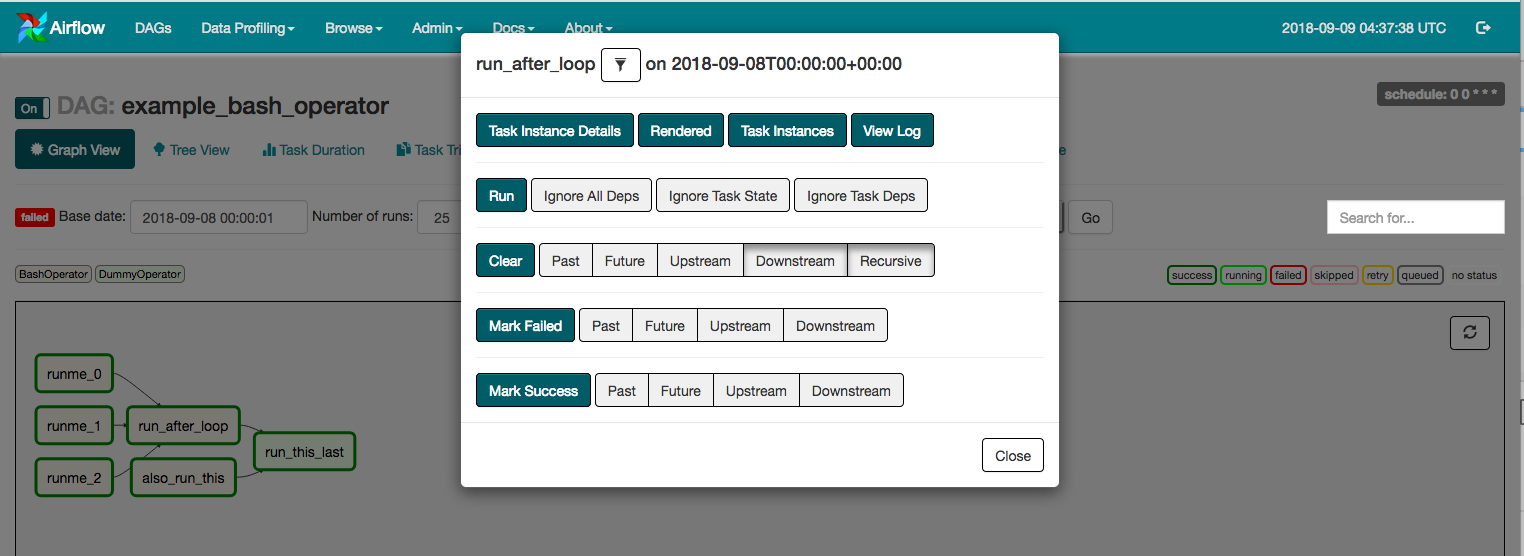The height and width of the screenshot is (556, 1524).
Task: Click the graph refresh icon button
Action: click(x=1469, y=333)
